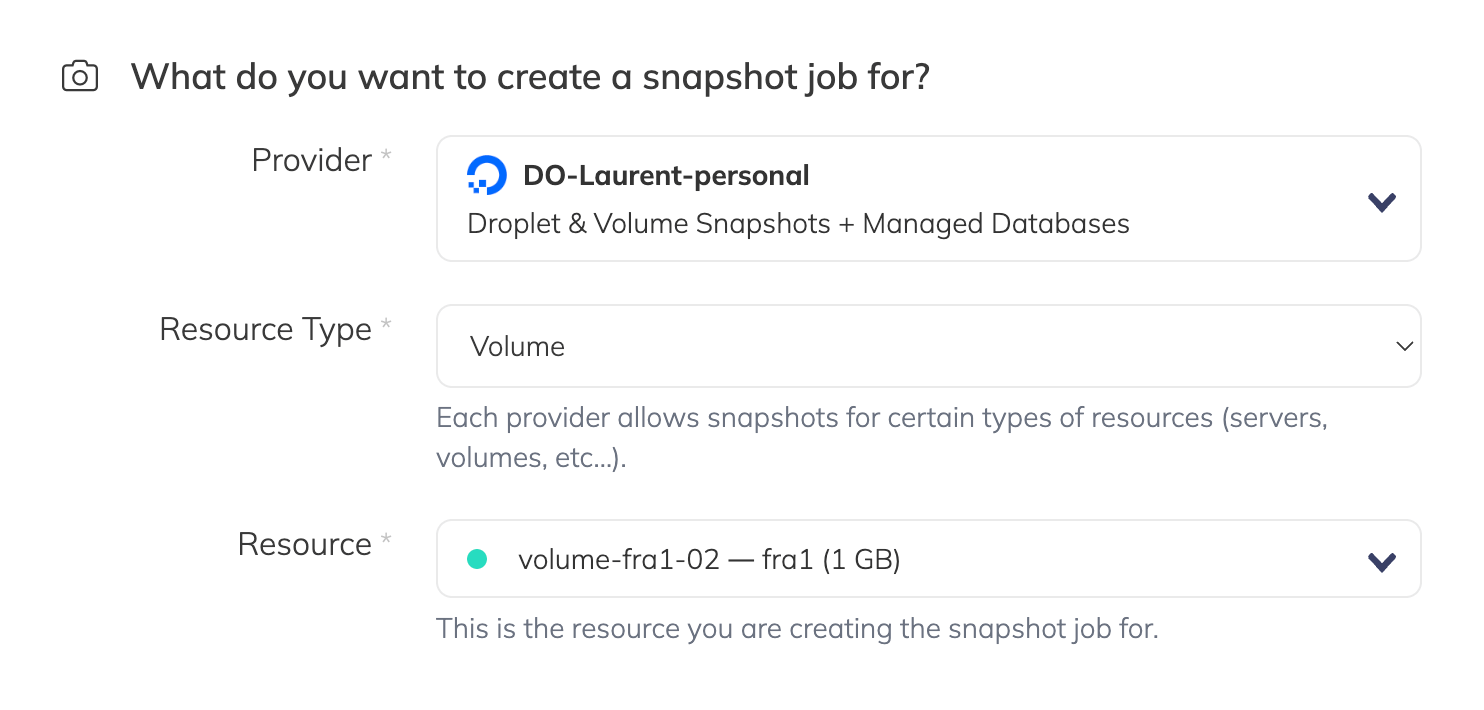Open the Resource Type dropdown arrow
This screenshot has height=710, width=1484.
click(x=1404, y=346)
